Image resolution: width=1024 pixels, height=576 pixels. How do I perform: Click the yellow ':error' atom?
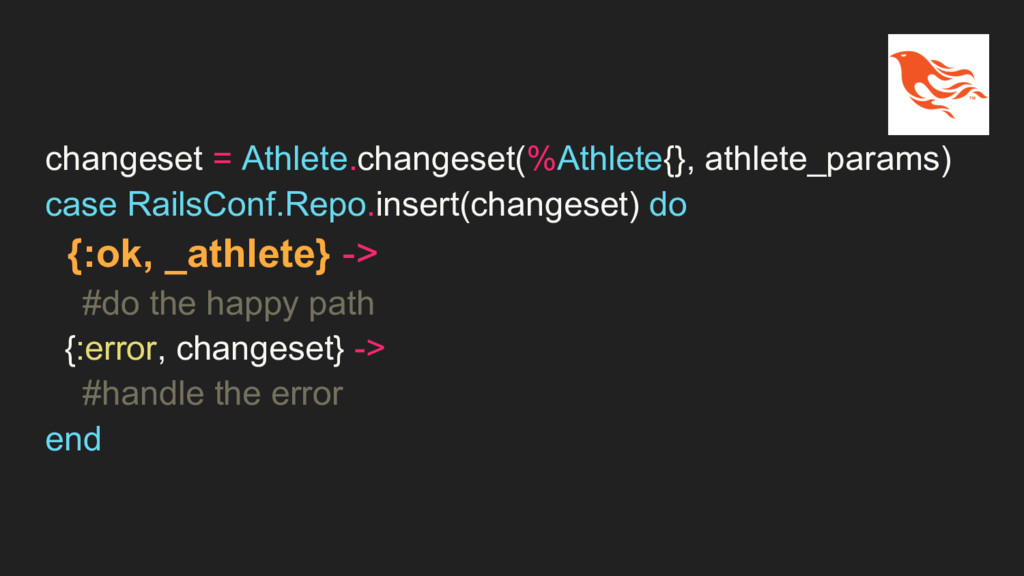117,349
